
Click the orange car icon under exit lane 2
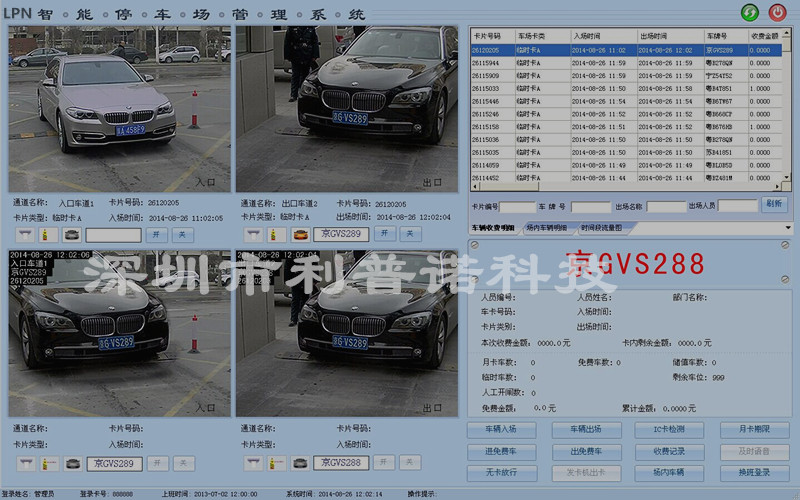click(299, 234)
